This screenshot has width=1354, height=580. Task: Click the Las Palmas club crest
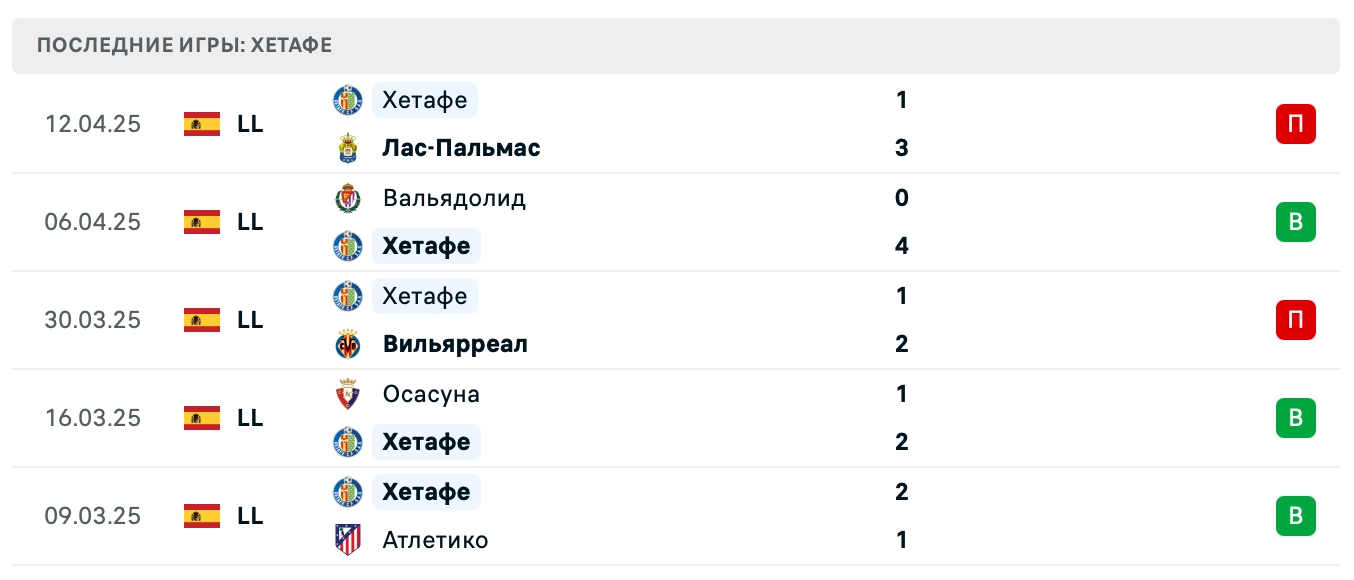[x=347, y=148]
